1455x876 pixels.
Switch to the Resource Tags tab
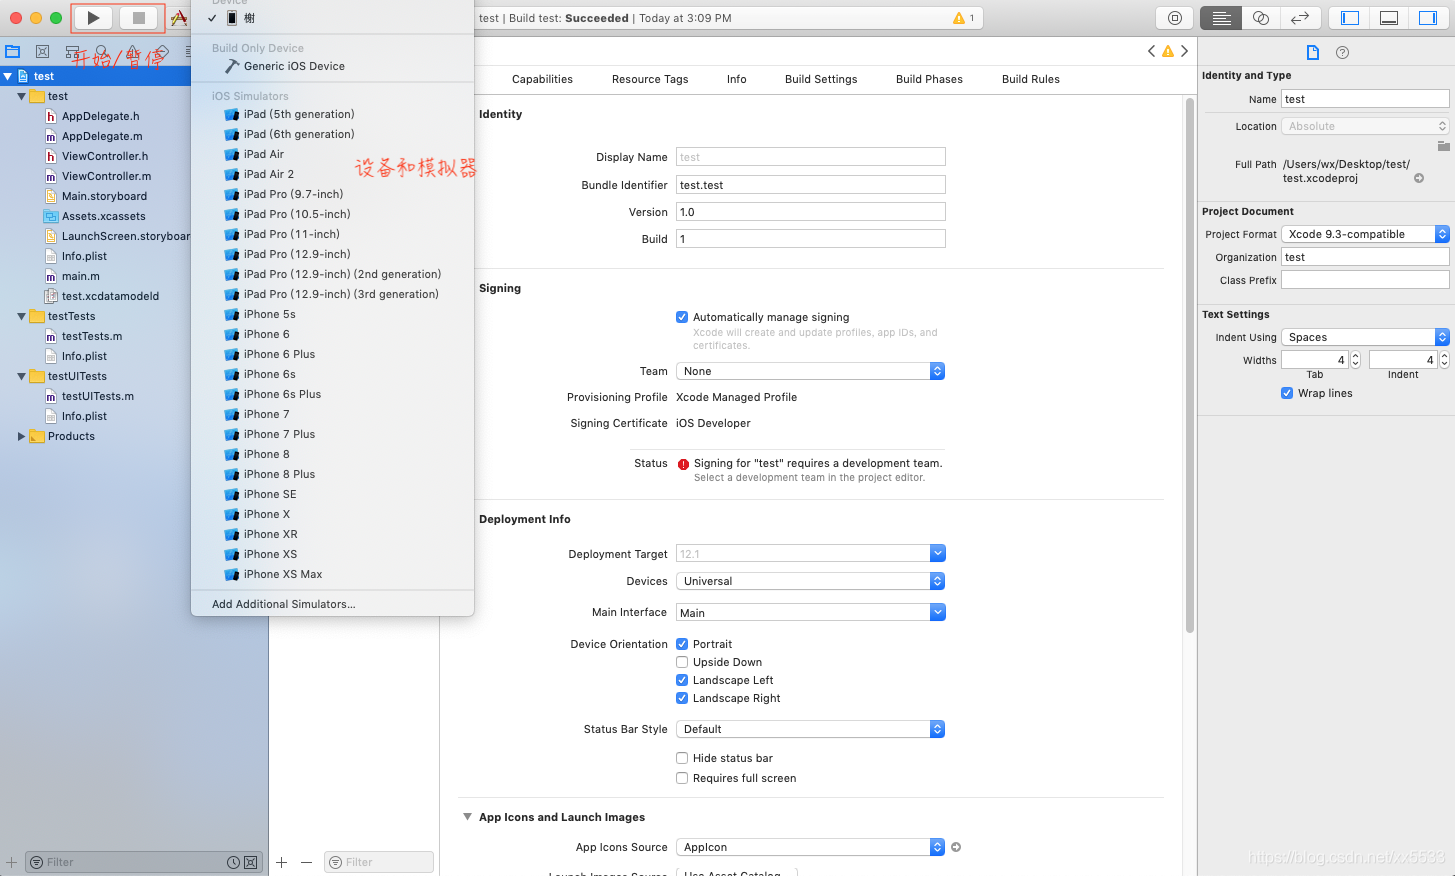point(650,79)
